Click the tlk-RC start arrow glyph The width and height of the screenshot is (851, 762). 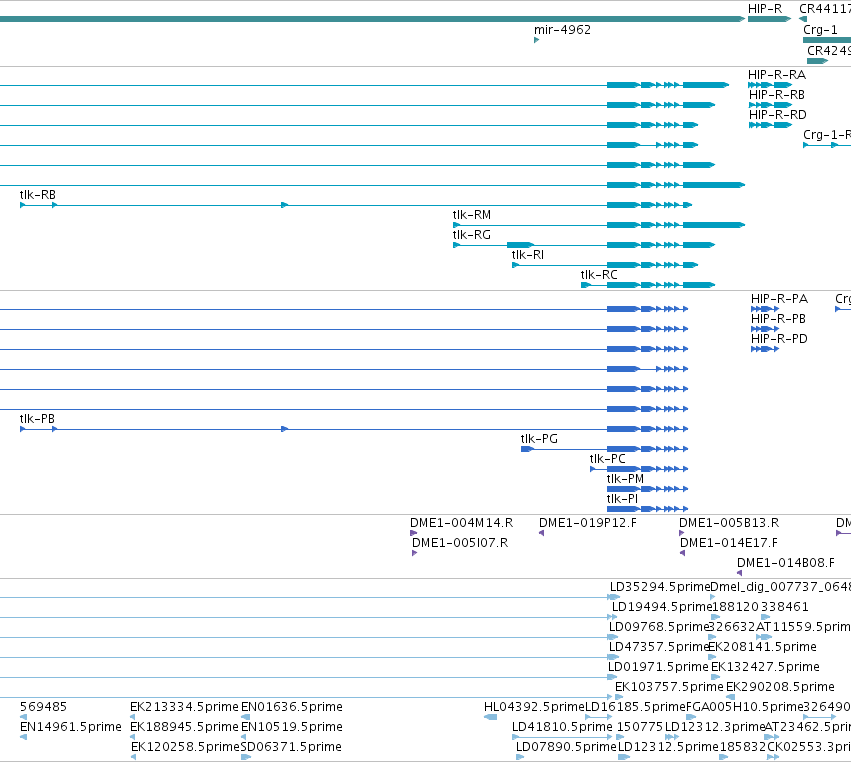(586, 285)
